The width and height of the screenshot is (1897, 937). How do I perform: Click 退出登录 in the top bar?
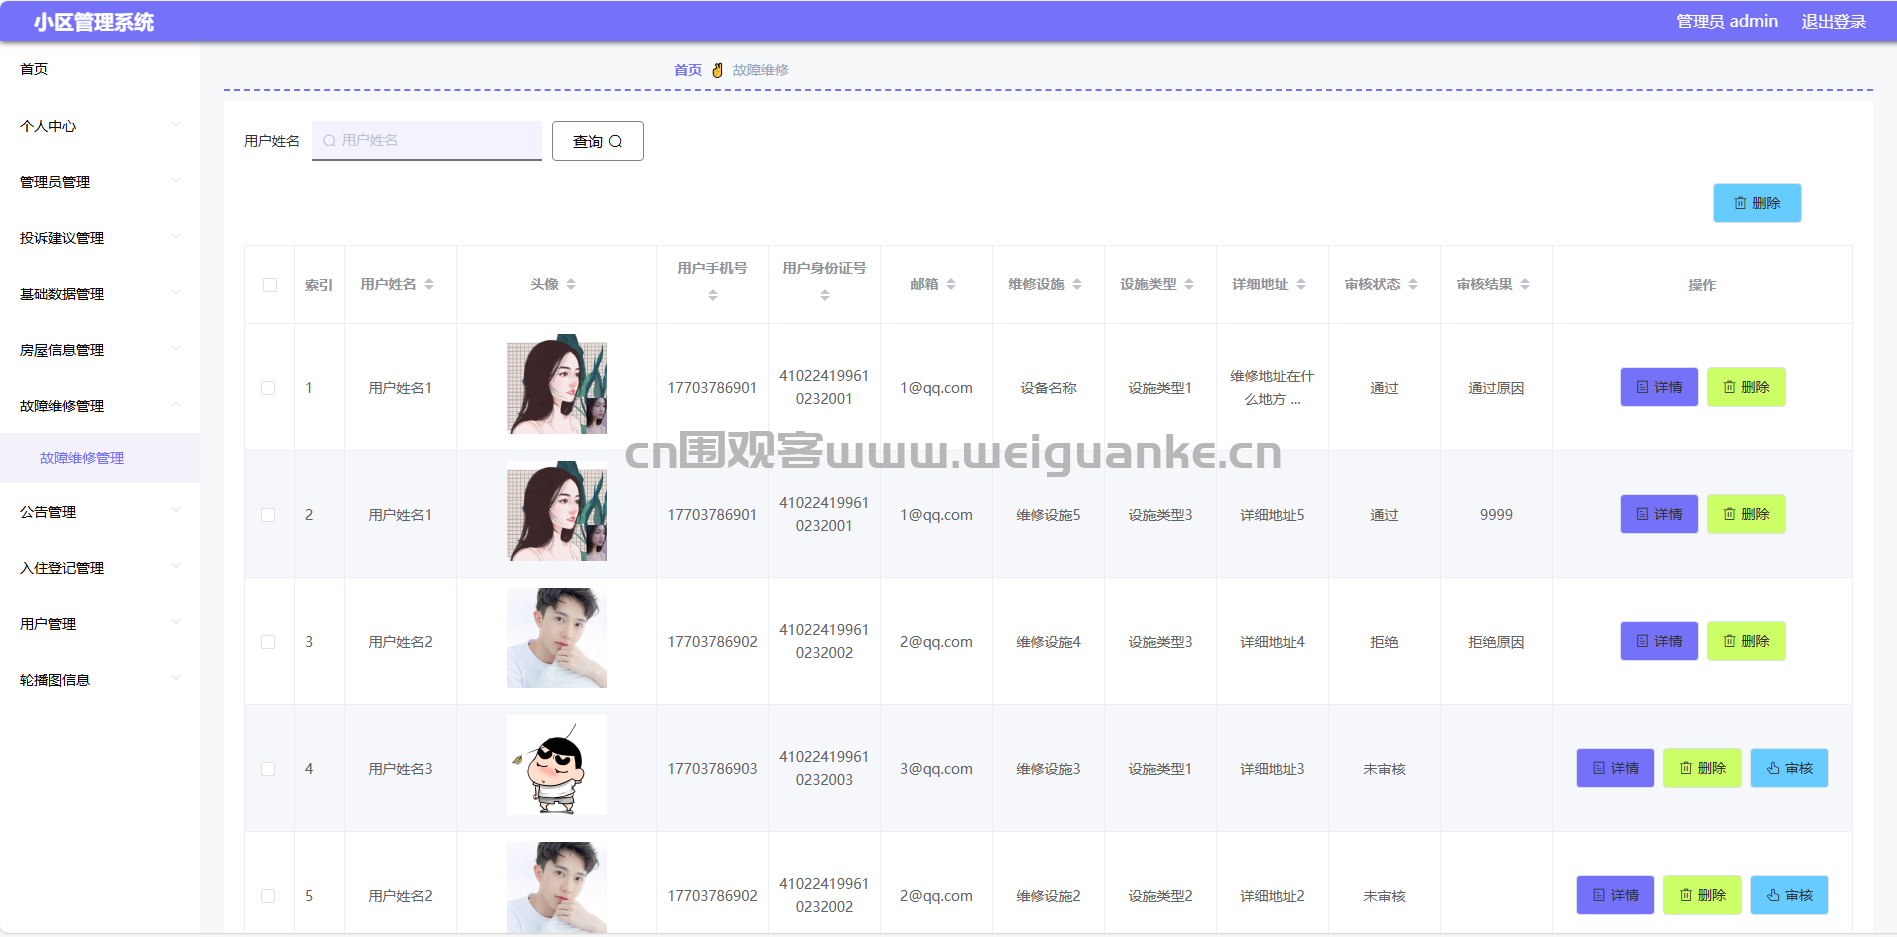click(x=1833, y=21)
